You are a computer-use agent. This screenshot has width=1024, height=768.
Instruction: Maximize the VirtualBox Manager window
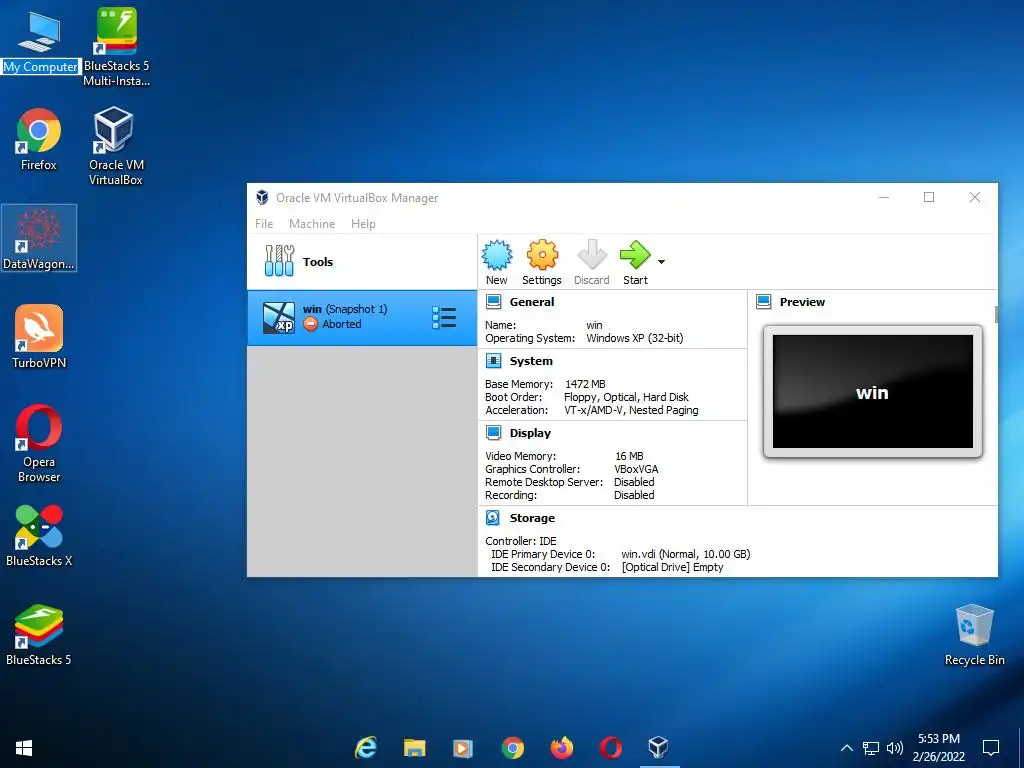[x=929, y=197]
